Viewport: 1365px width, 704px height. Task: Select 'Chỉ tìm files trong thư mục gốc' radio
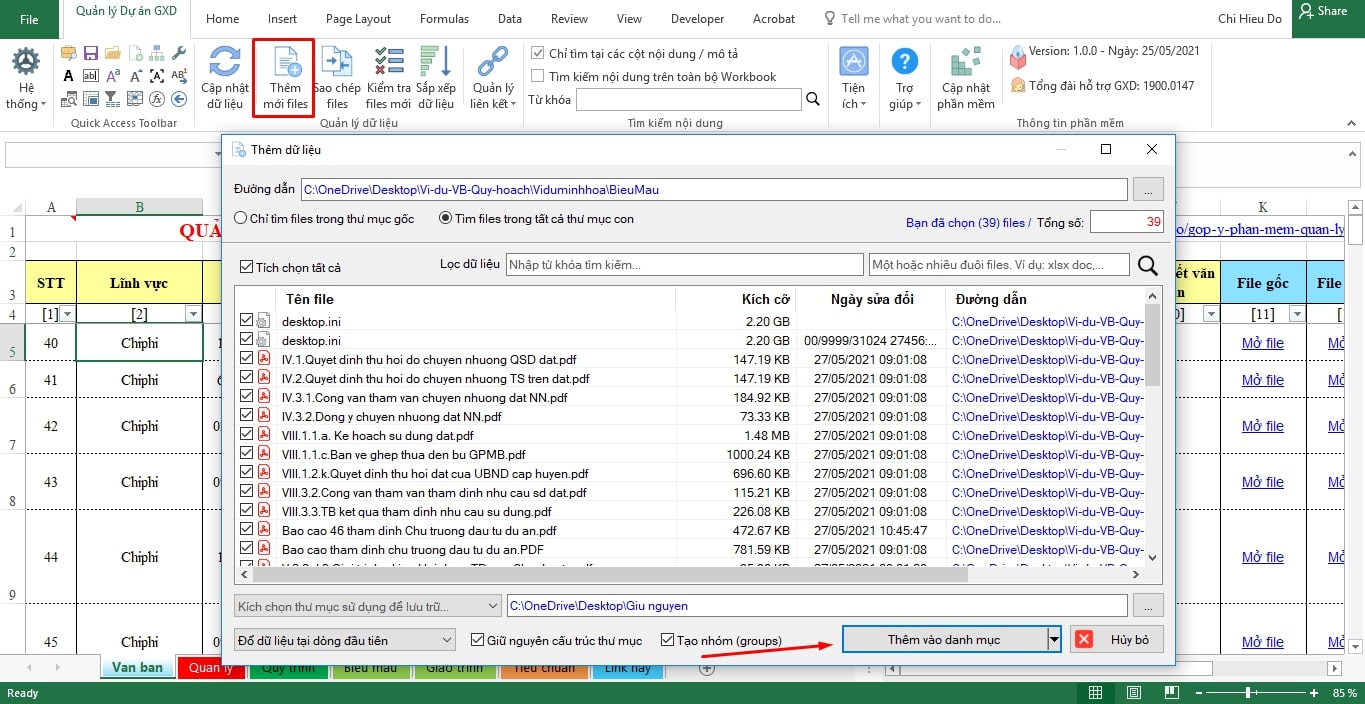(241, 218)
